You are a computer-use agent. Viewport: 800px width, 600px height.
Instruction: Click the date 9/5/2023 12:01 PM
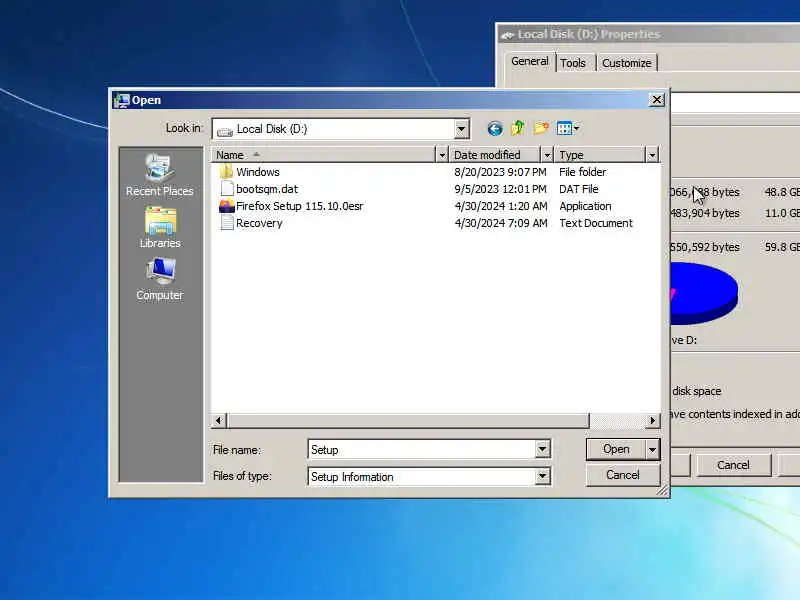(500, 189)
